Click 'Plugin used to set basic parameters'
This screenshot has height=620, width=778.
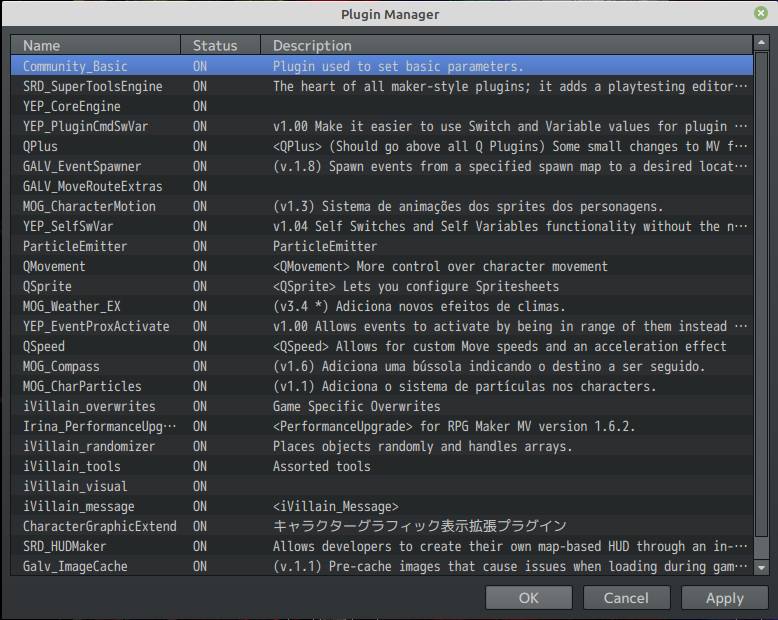397,66
